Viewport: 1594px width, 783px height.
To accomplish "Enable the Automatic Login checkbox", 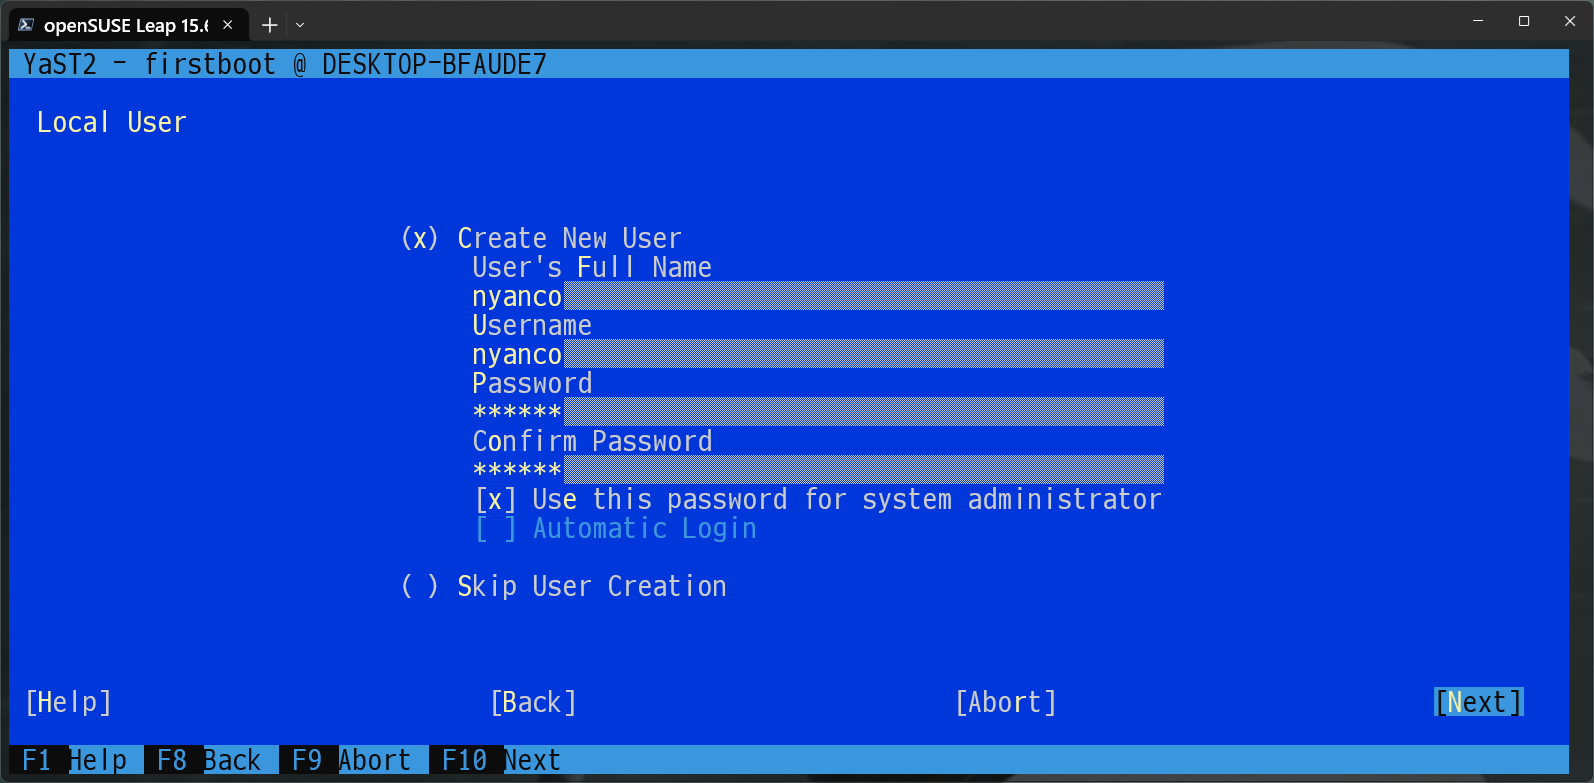I will tap(616, 528).
